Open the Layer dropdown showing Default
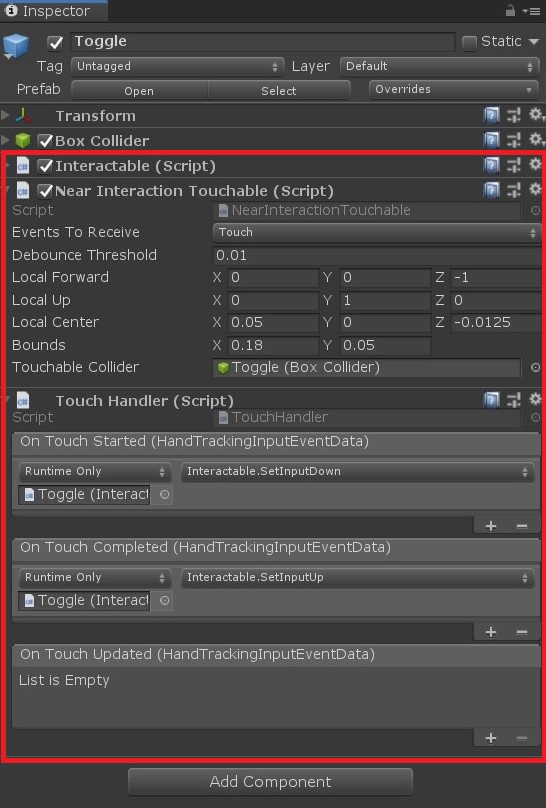 click(x=439, y=66)
